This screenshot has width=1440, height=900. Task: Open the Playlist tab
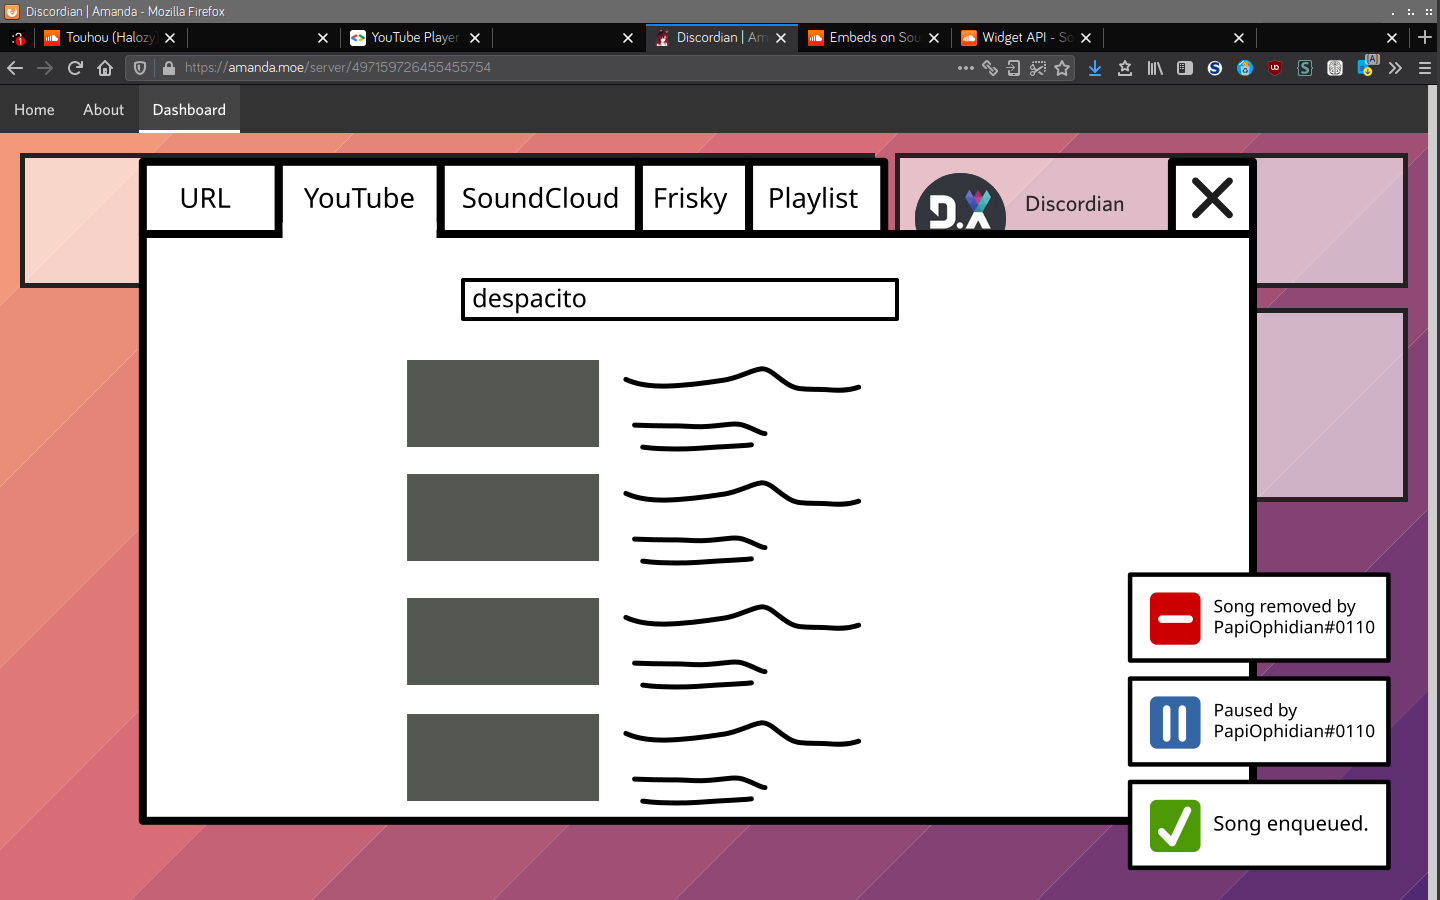(x=813, y=198)
